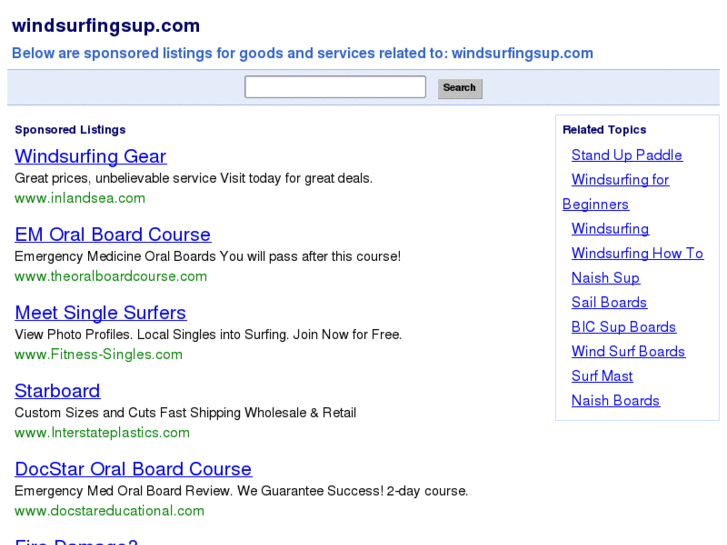Visit the www.Fitness-Singles.com link
This screenshot has width=727, height=545.
tap(99, 354)
